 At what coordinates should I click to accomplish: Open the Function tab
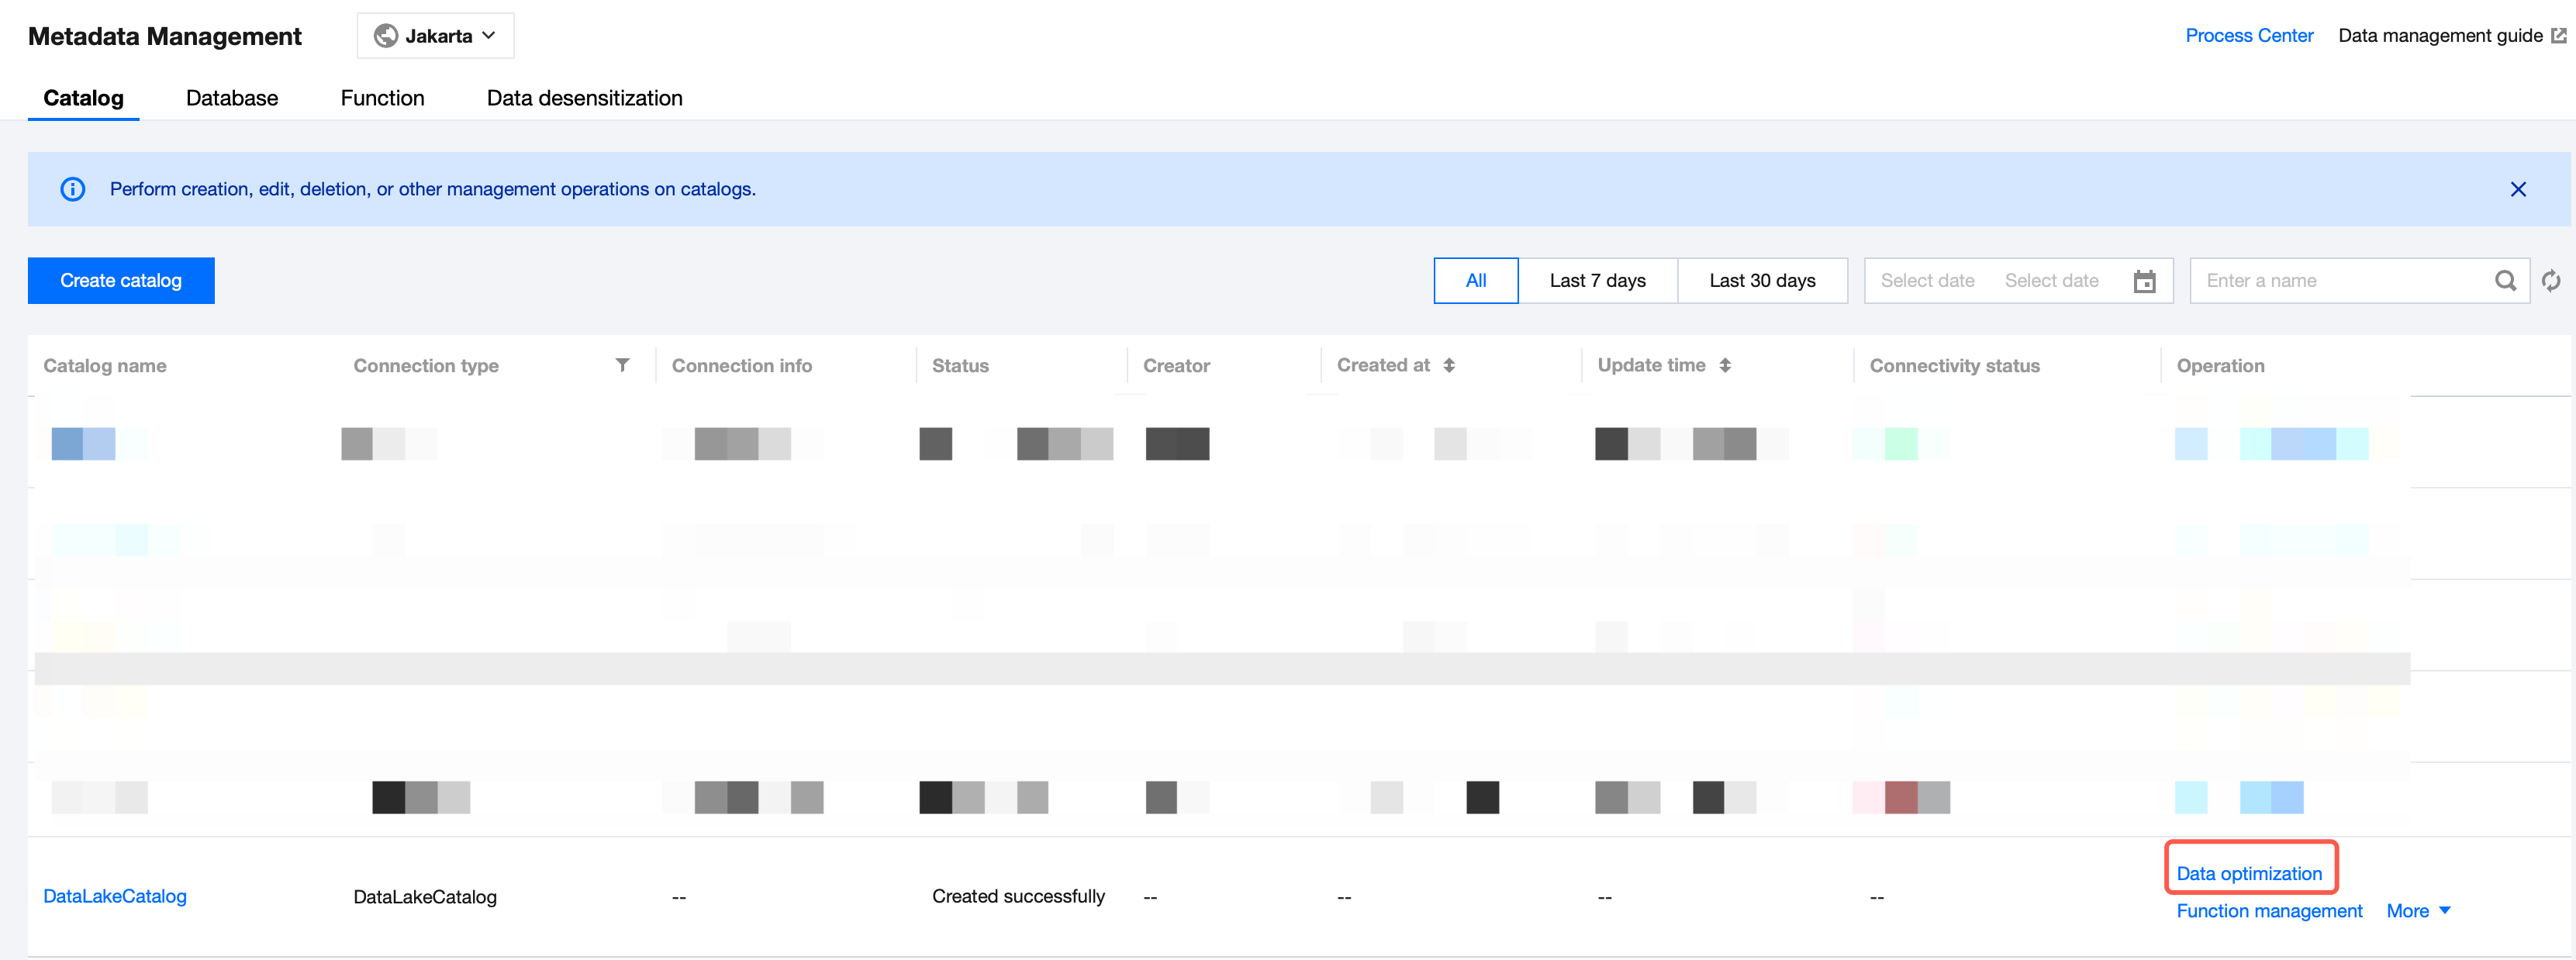click(x=382, y=98)
